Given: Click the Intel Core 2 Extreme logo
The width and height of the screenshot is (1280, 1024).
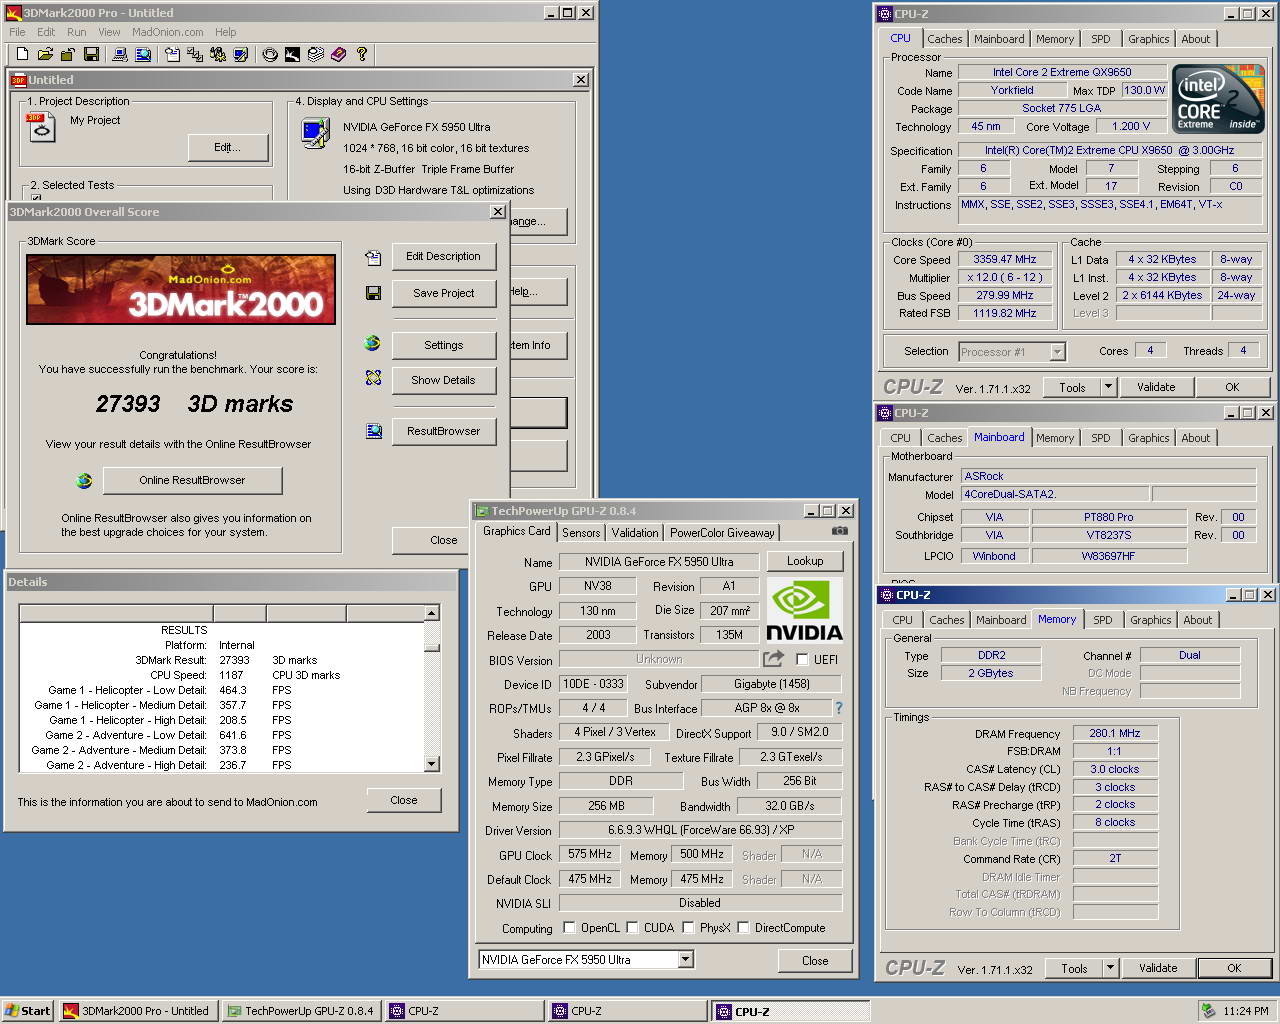Looking at the screenshot, I should click(x=1218, y=99).
